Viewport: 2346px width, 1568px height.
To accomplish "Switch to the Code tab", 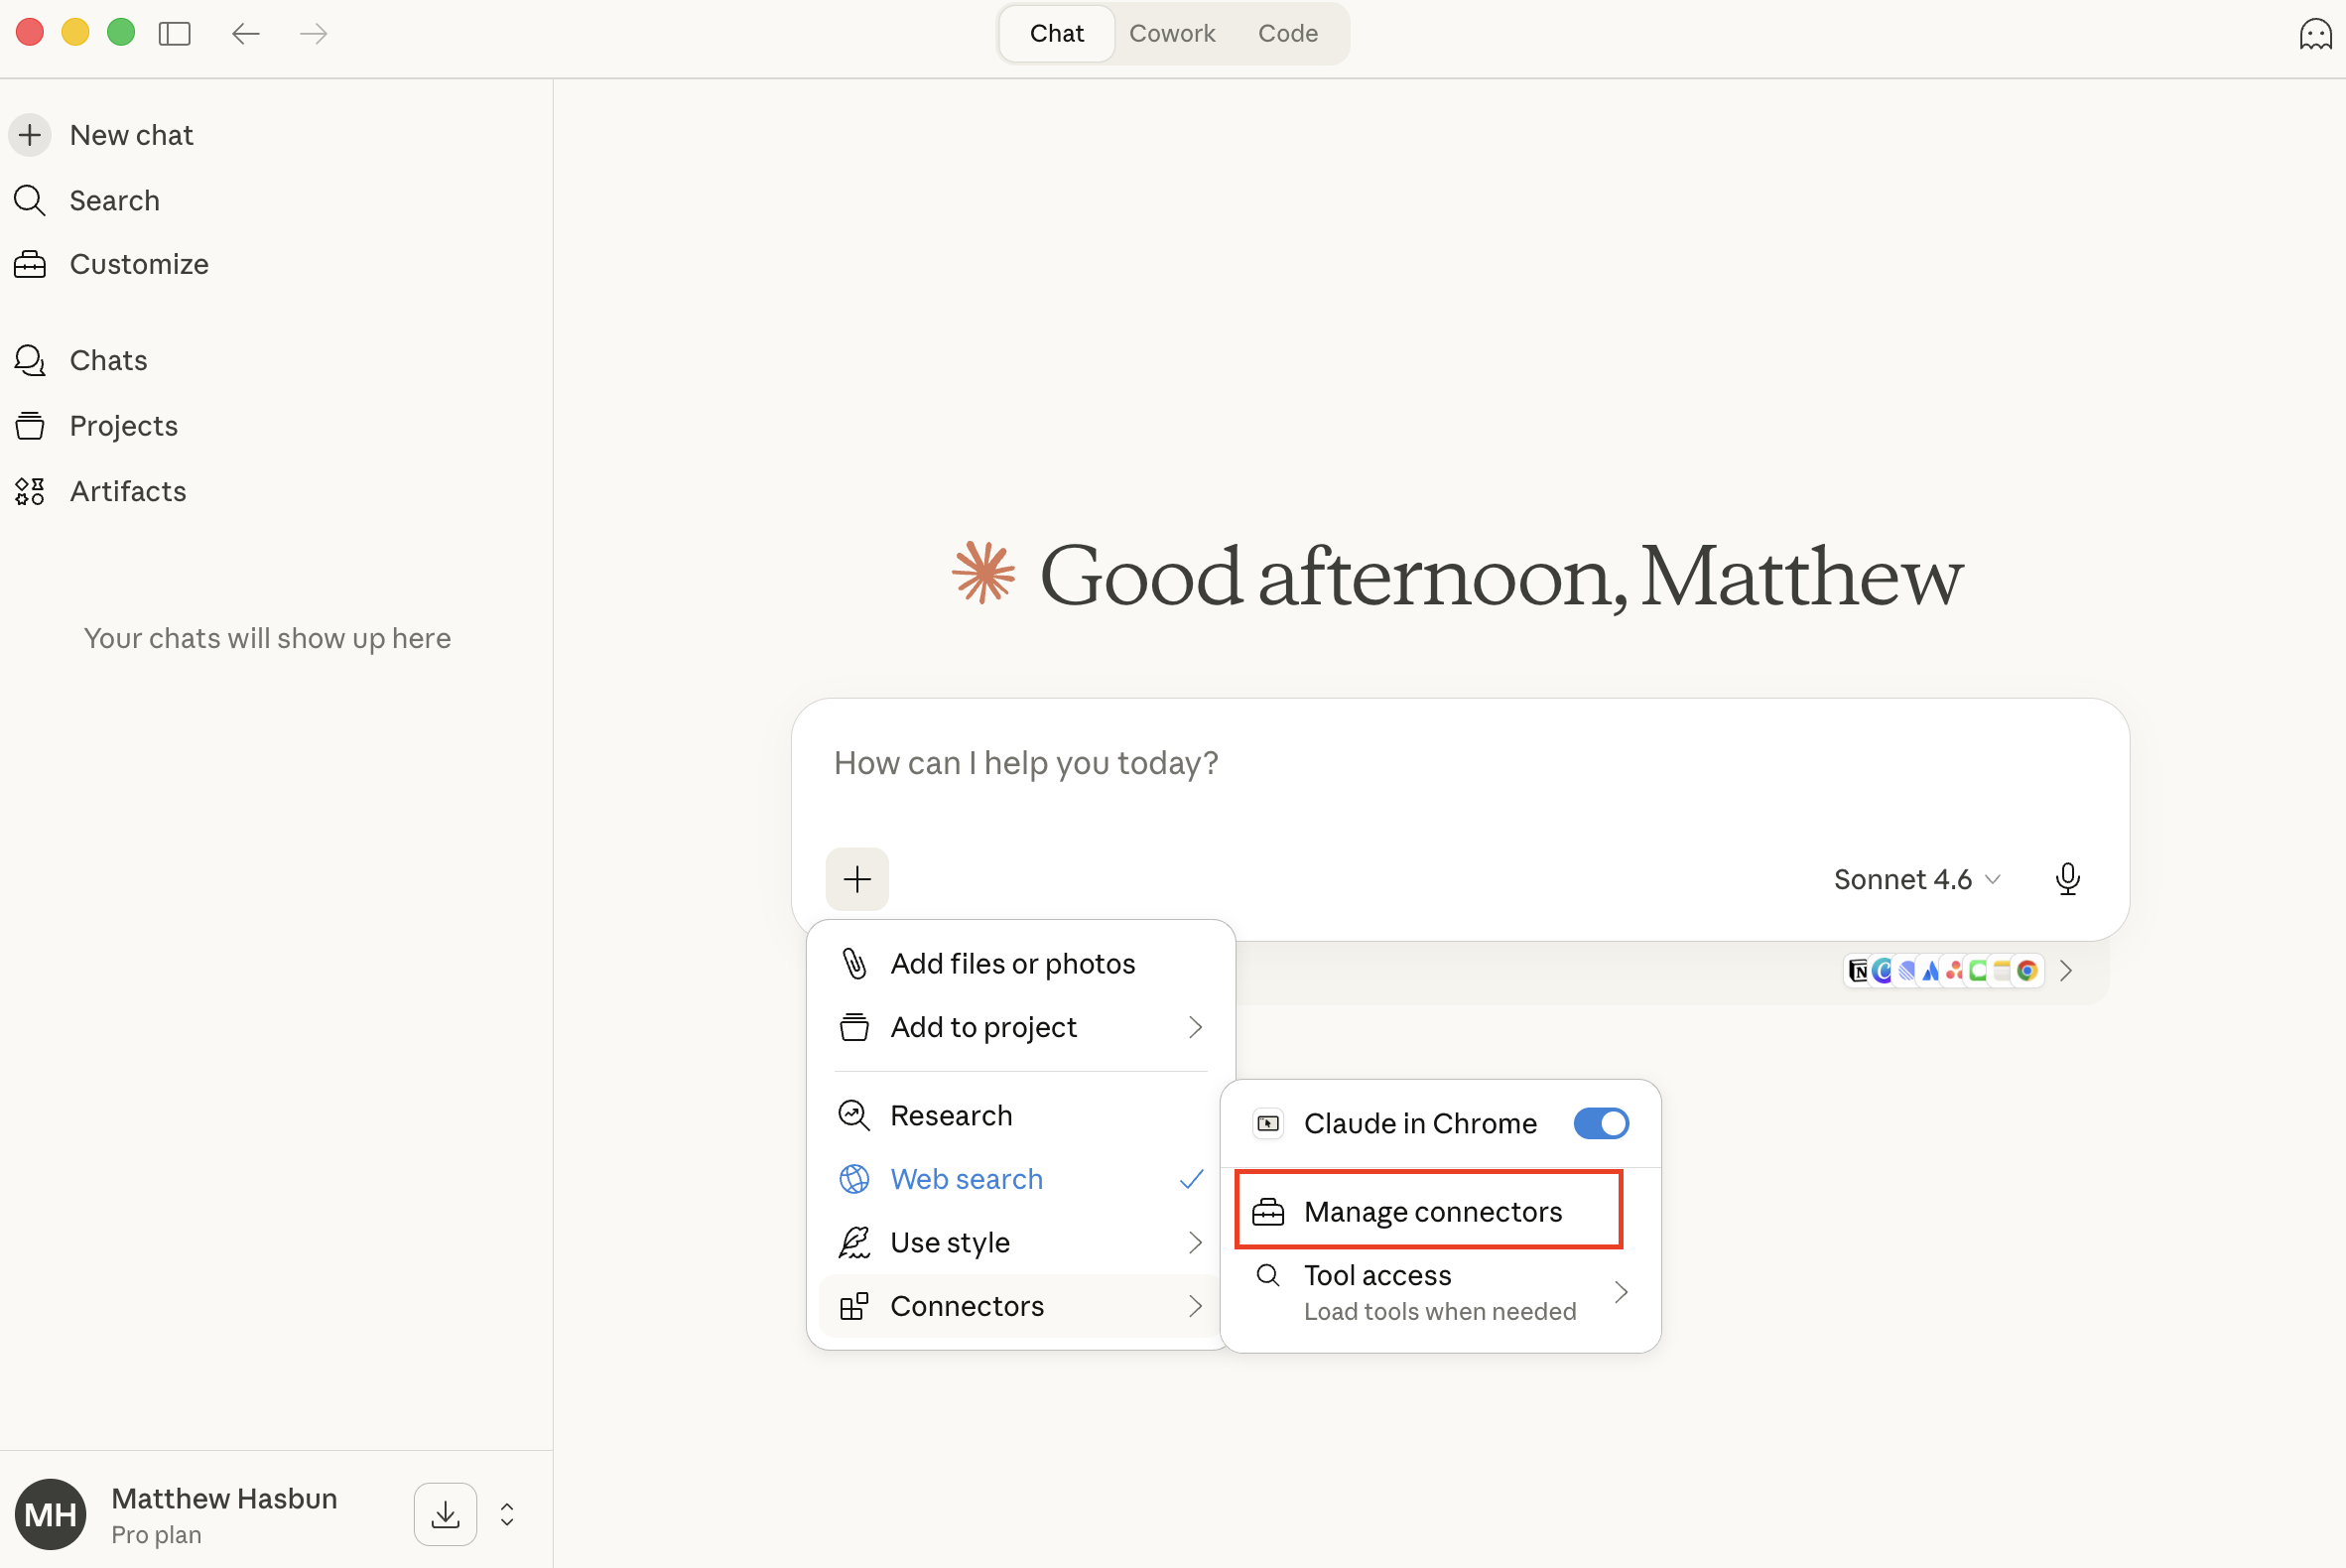I will coord(1287,34).
